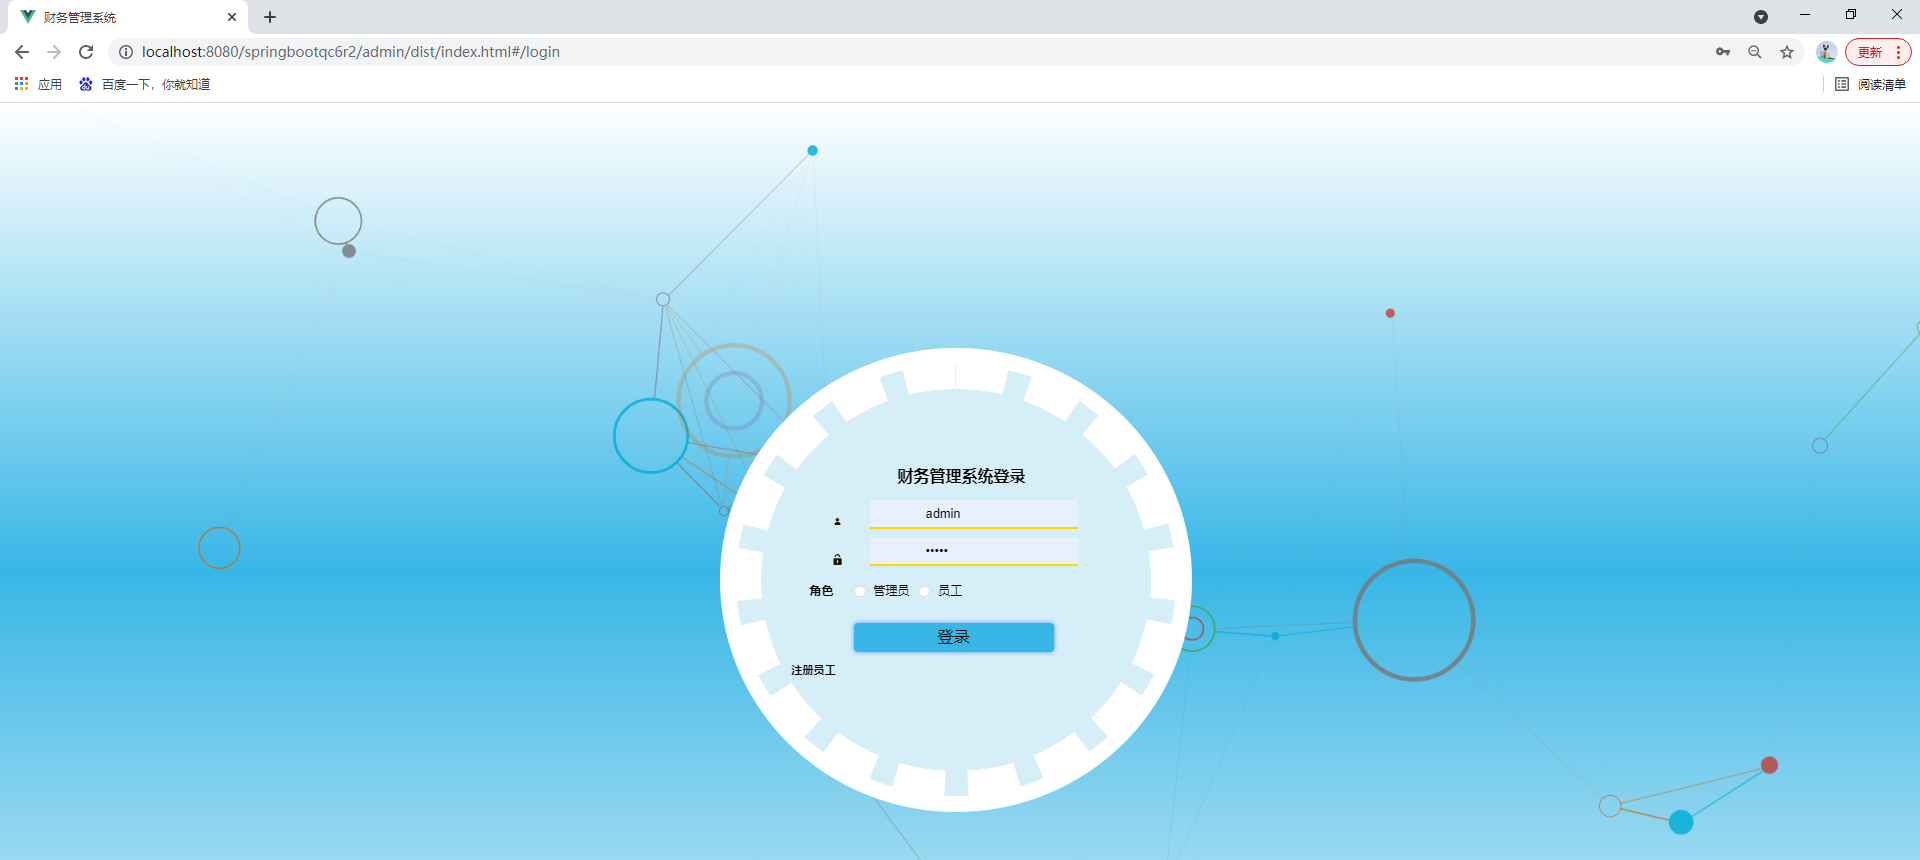Open the reading list (阅读清单)

coord(1870,84)
